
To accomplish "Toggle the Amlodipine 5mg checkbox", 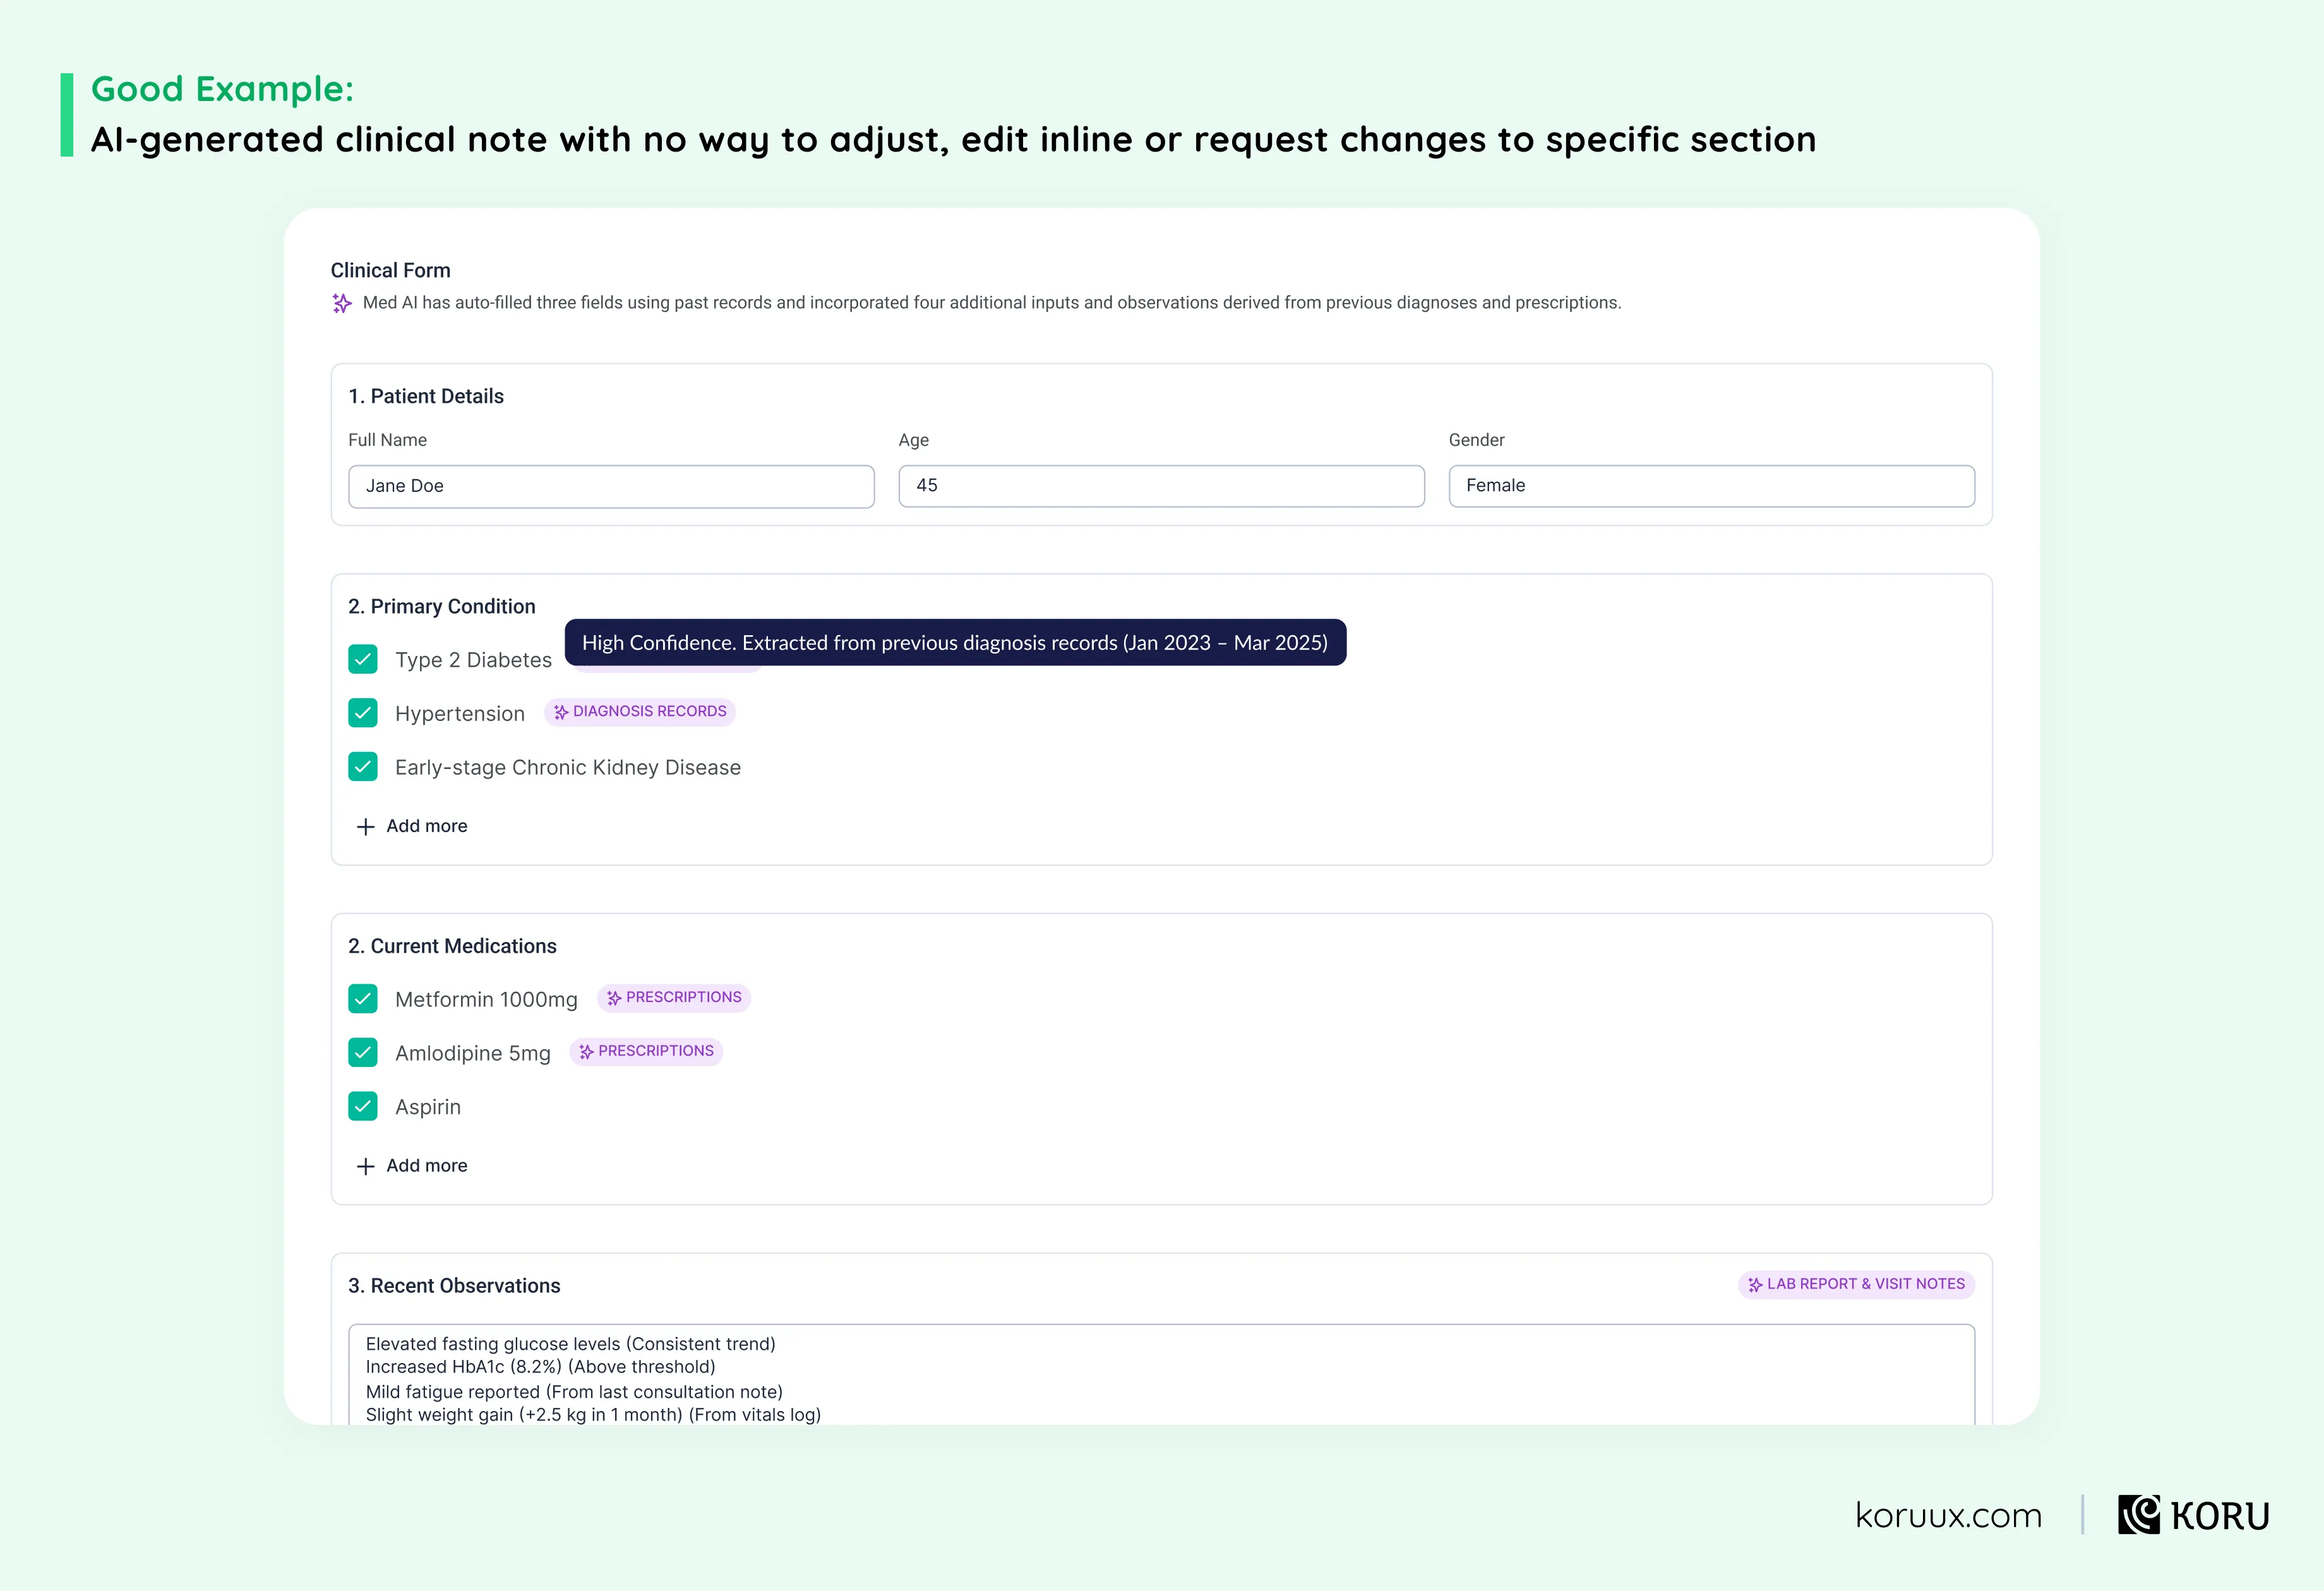I will (x=363, y=1052).
